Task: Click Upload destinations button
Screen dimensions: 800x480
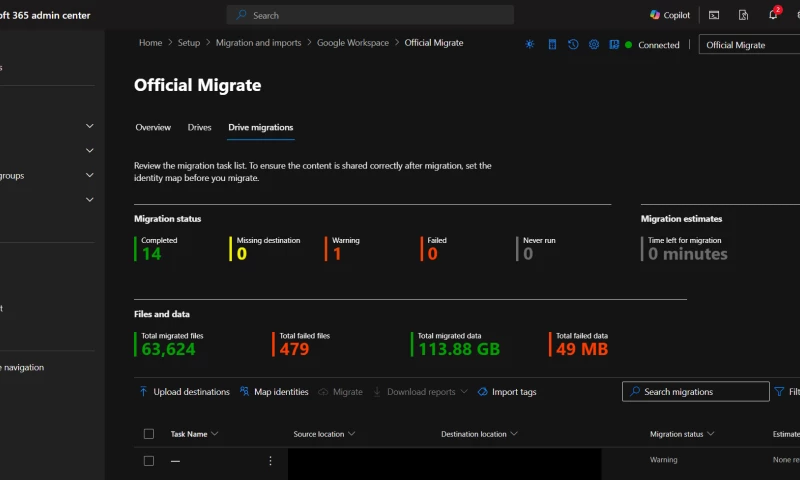Action: (x=185, y=392)
